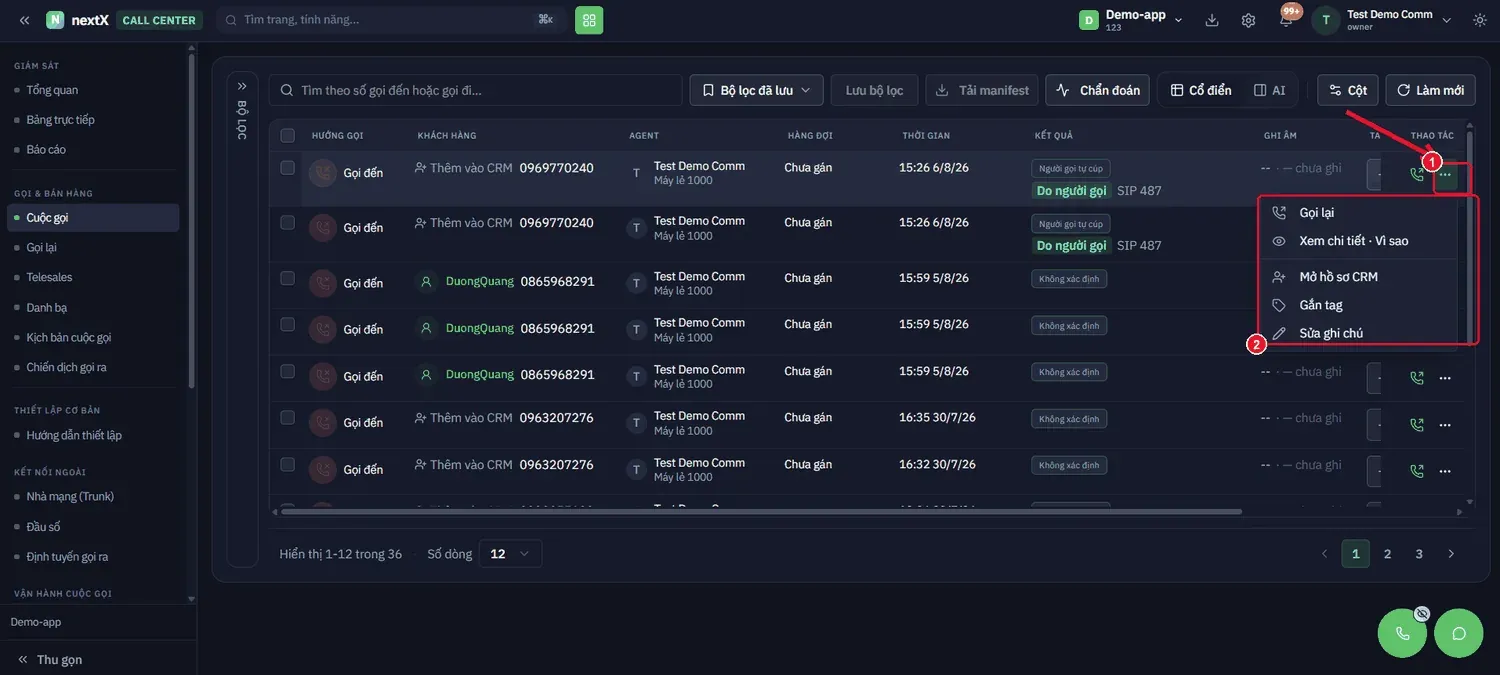This screenshot has width=1500, height=675.
Task: Open three-dot actions for the 16:32 30/7/26 row
Action: coord(1445,471)
